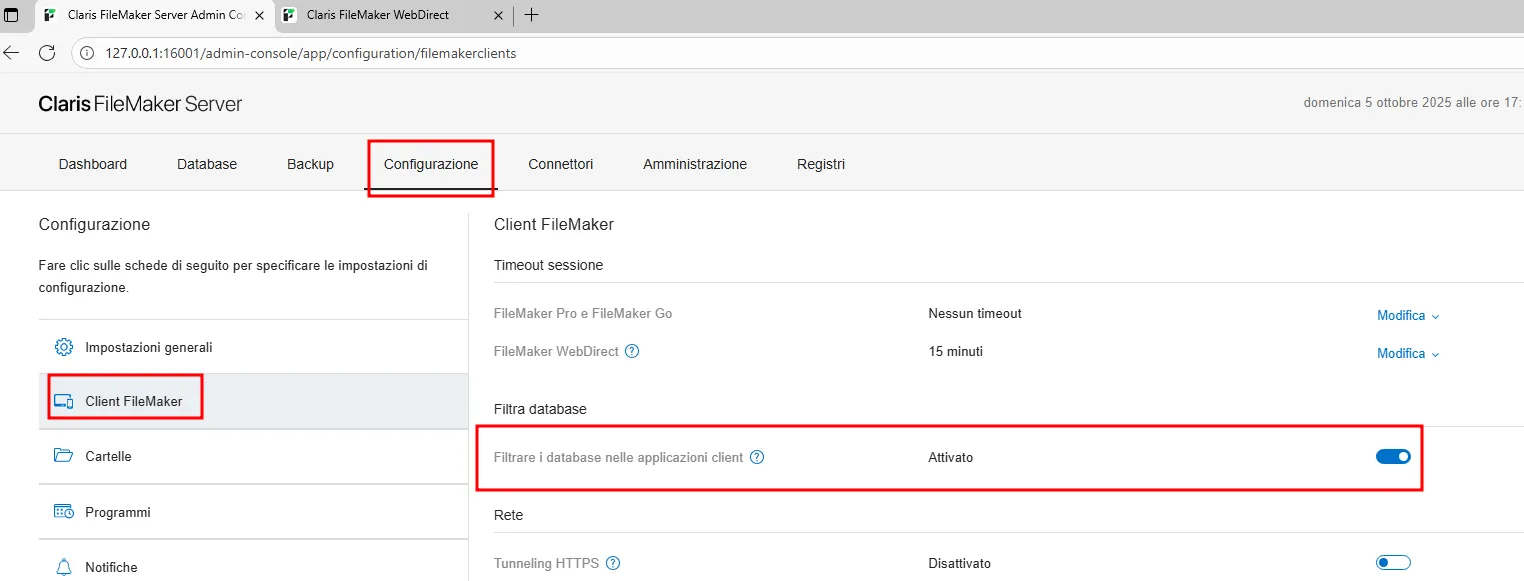
Task: Open the Cartelle folder icon
Action: click(63, 456)
